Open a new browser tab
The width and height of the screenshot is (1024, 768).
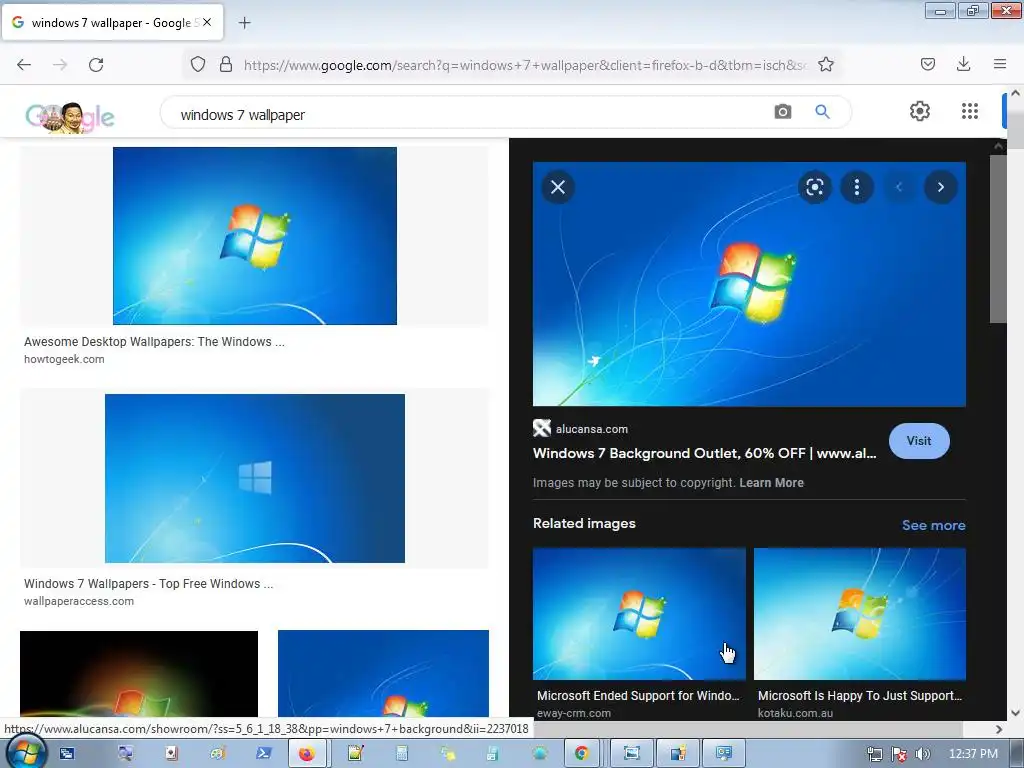click(x=244, y=23)
